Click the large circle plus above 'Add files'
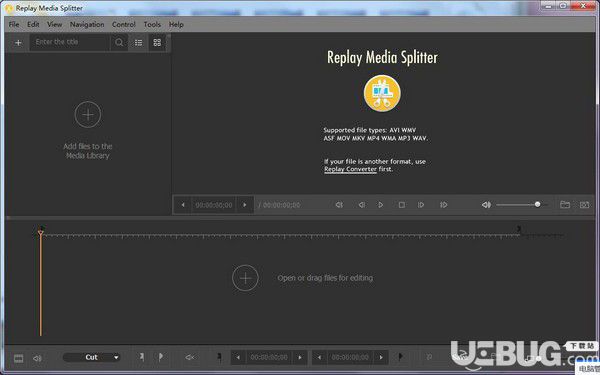Image resolution: width=600 pixels, height=375 pixels. coord(88,114)
